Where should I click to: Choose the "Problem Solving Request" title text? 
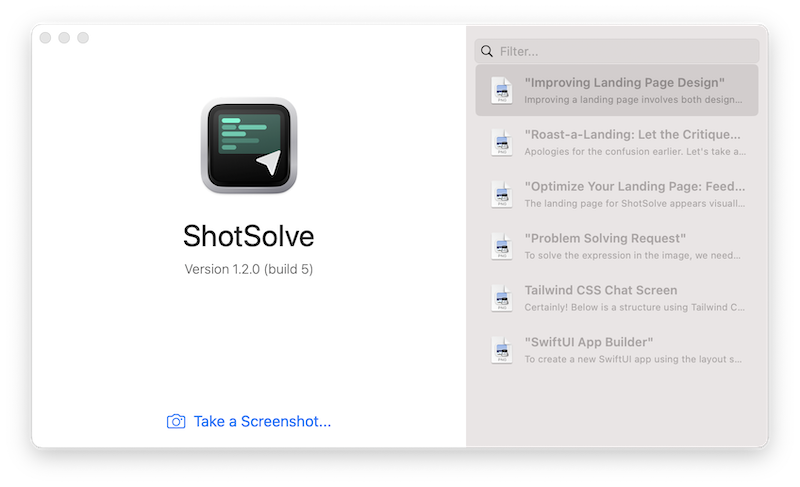point(605,238)
